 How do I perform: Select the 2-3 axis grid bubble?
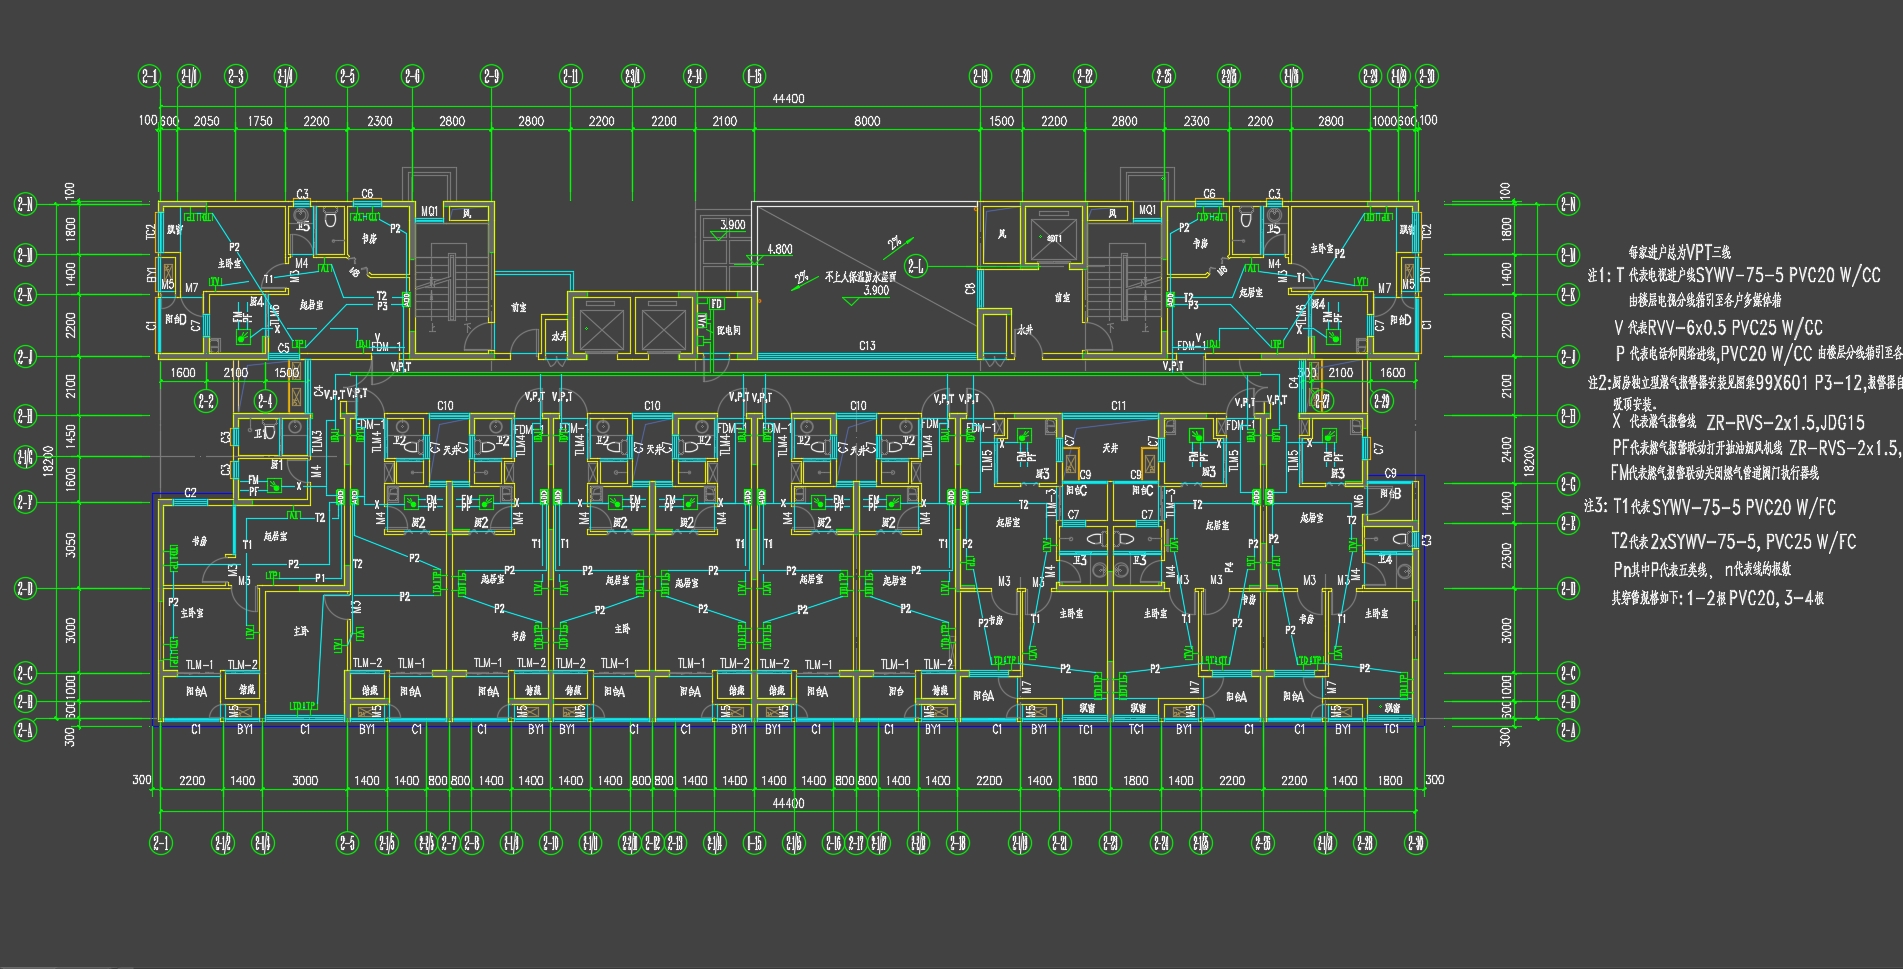tap(235, 76)
